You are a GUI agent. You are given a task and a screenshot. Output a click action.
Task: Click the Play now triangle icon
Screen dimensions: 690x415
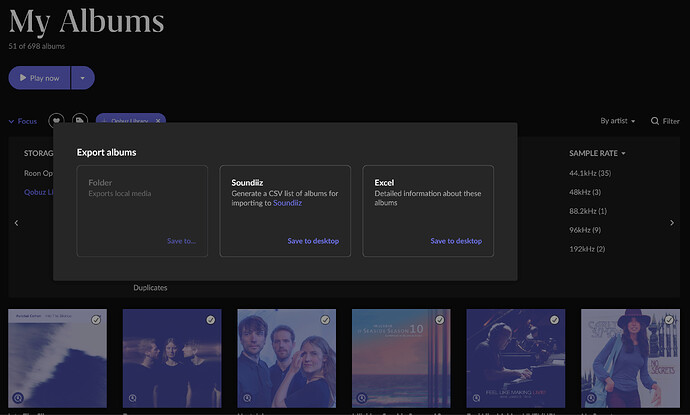click(x=23, y=78)
